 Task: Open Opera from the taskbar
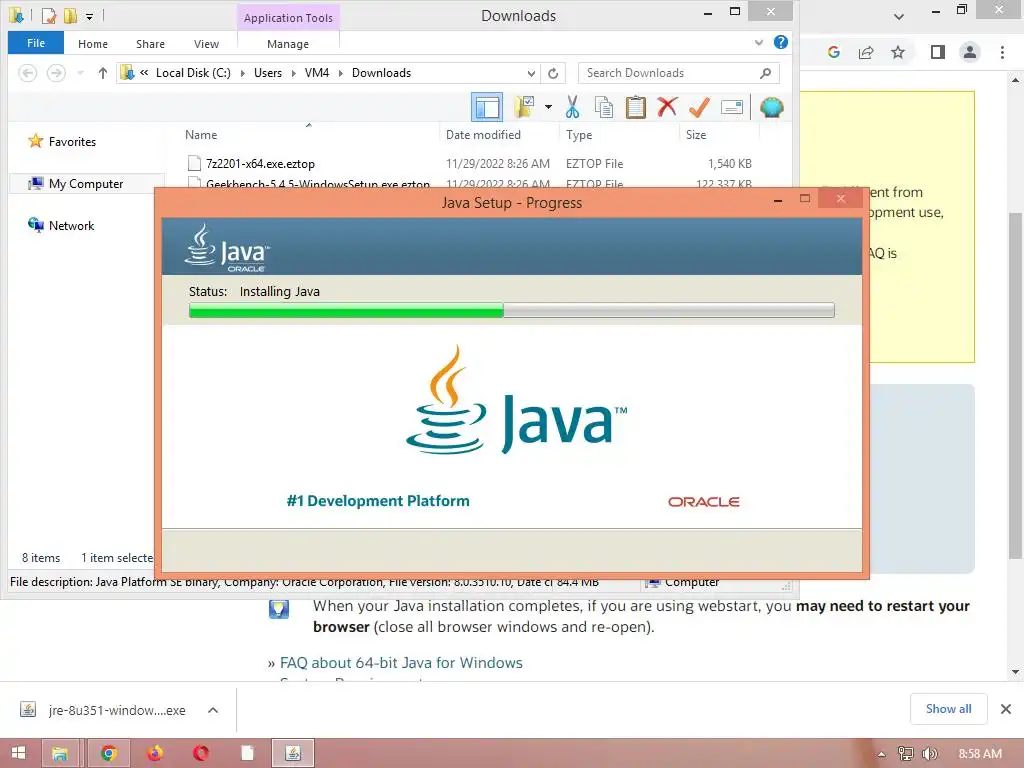coord(201,753)
